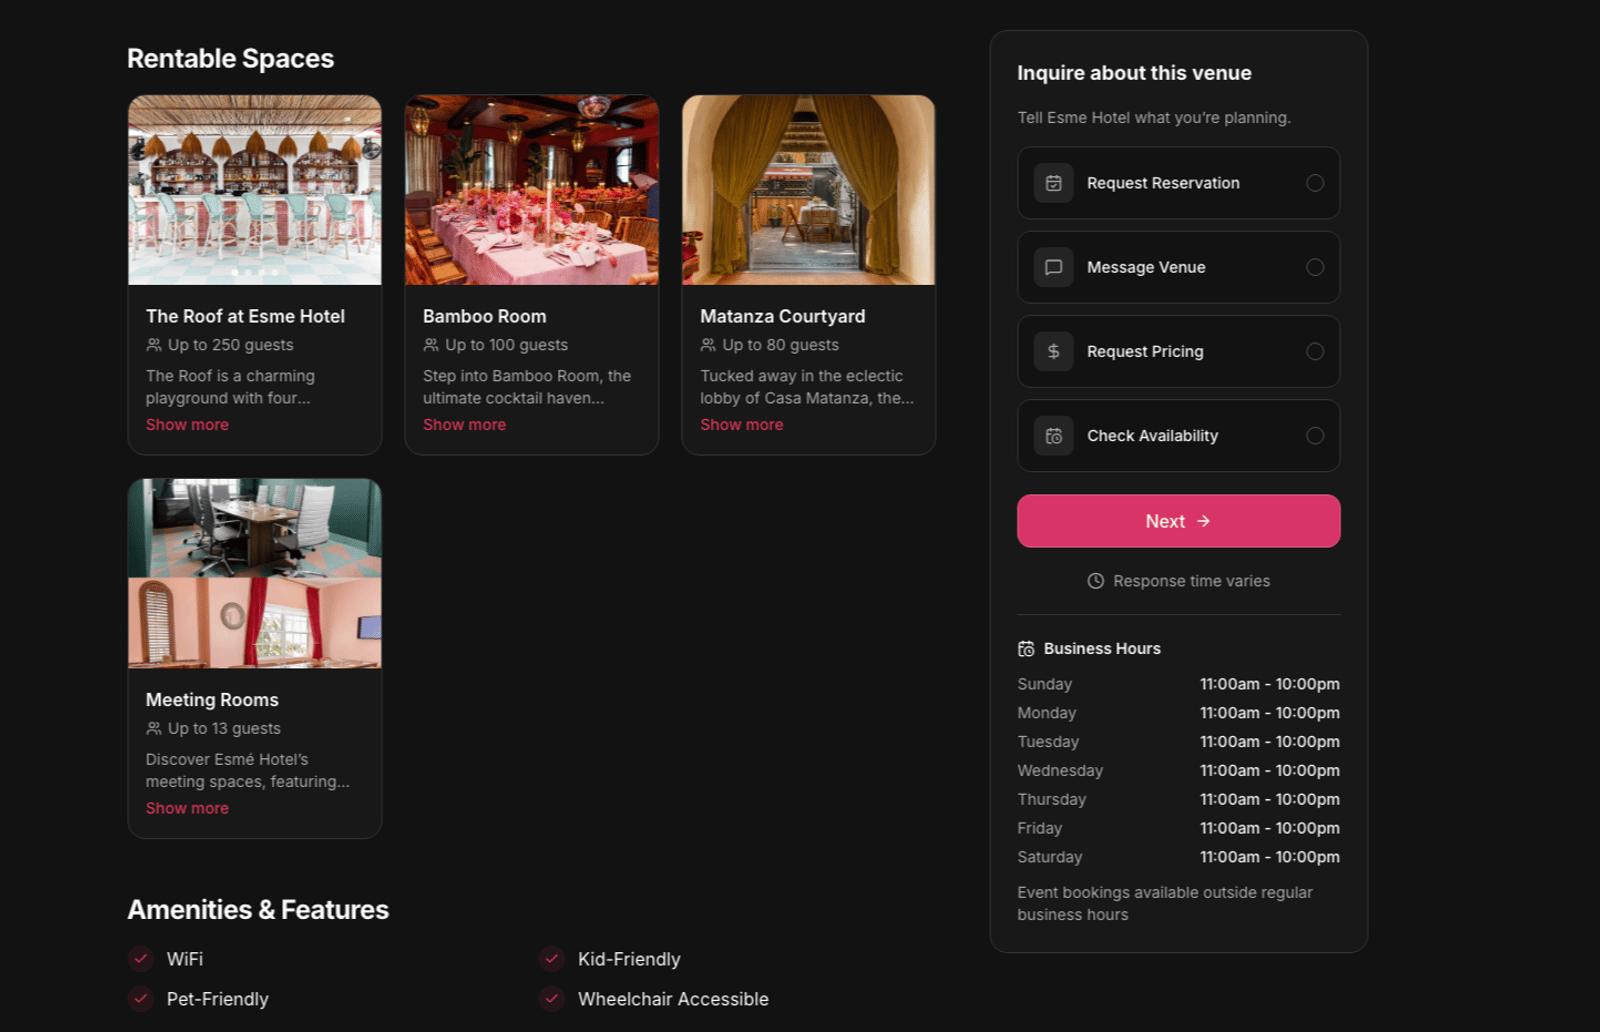Click the Wednesday hours row
The width and height of the screenshot is (1600, 1032).
click(x=1178, y=771)
